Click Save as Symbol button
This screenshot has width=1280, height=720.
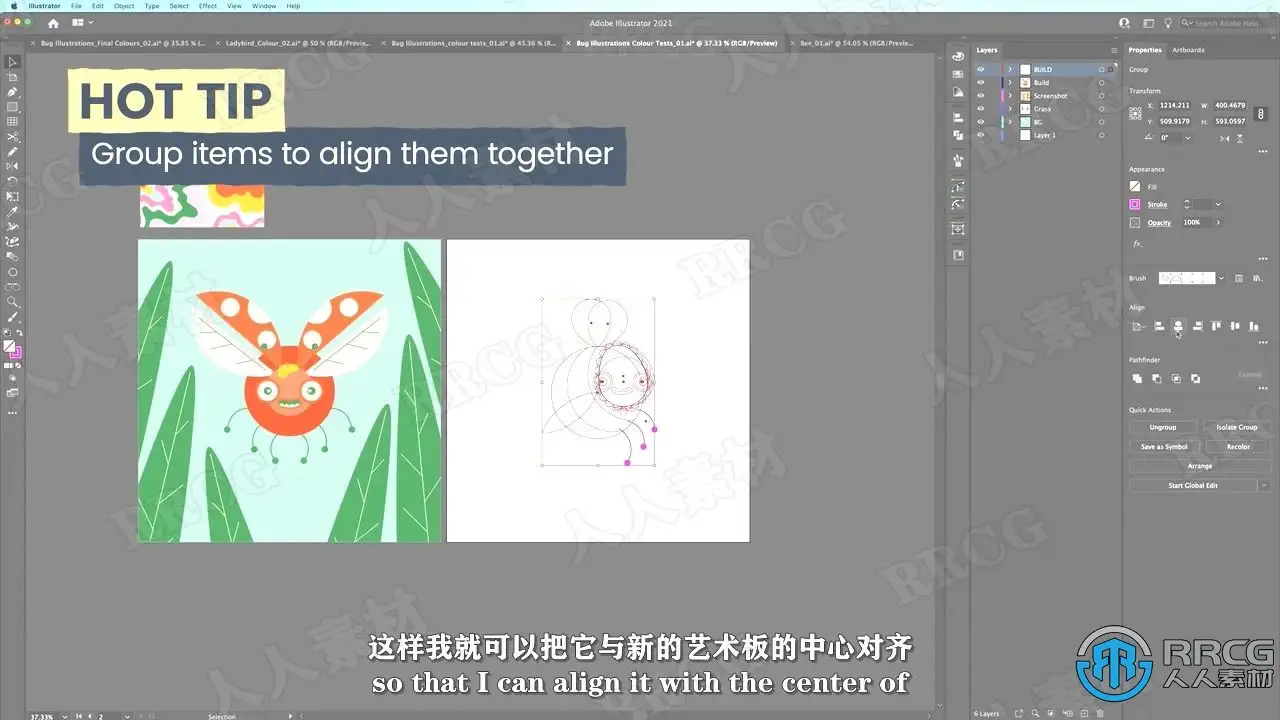1163,447
